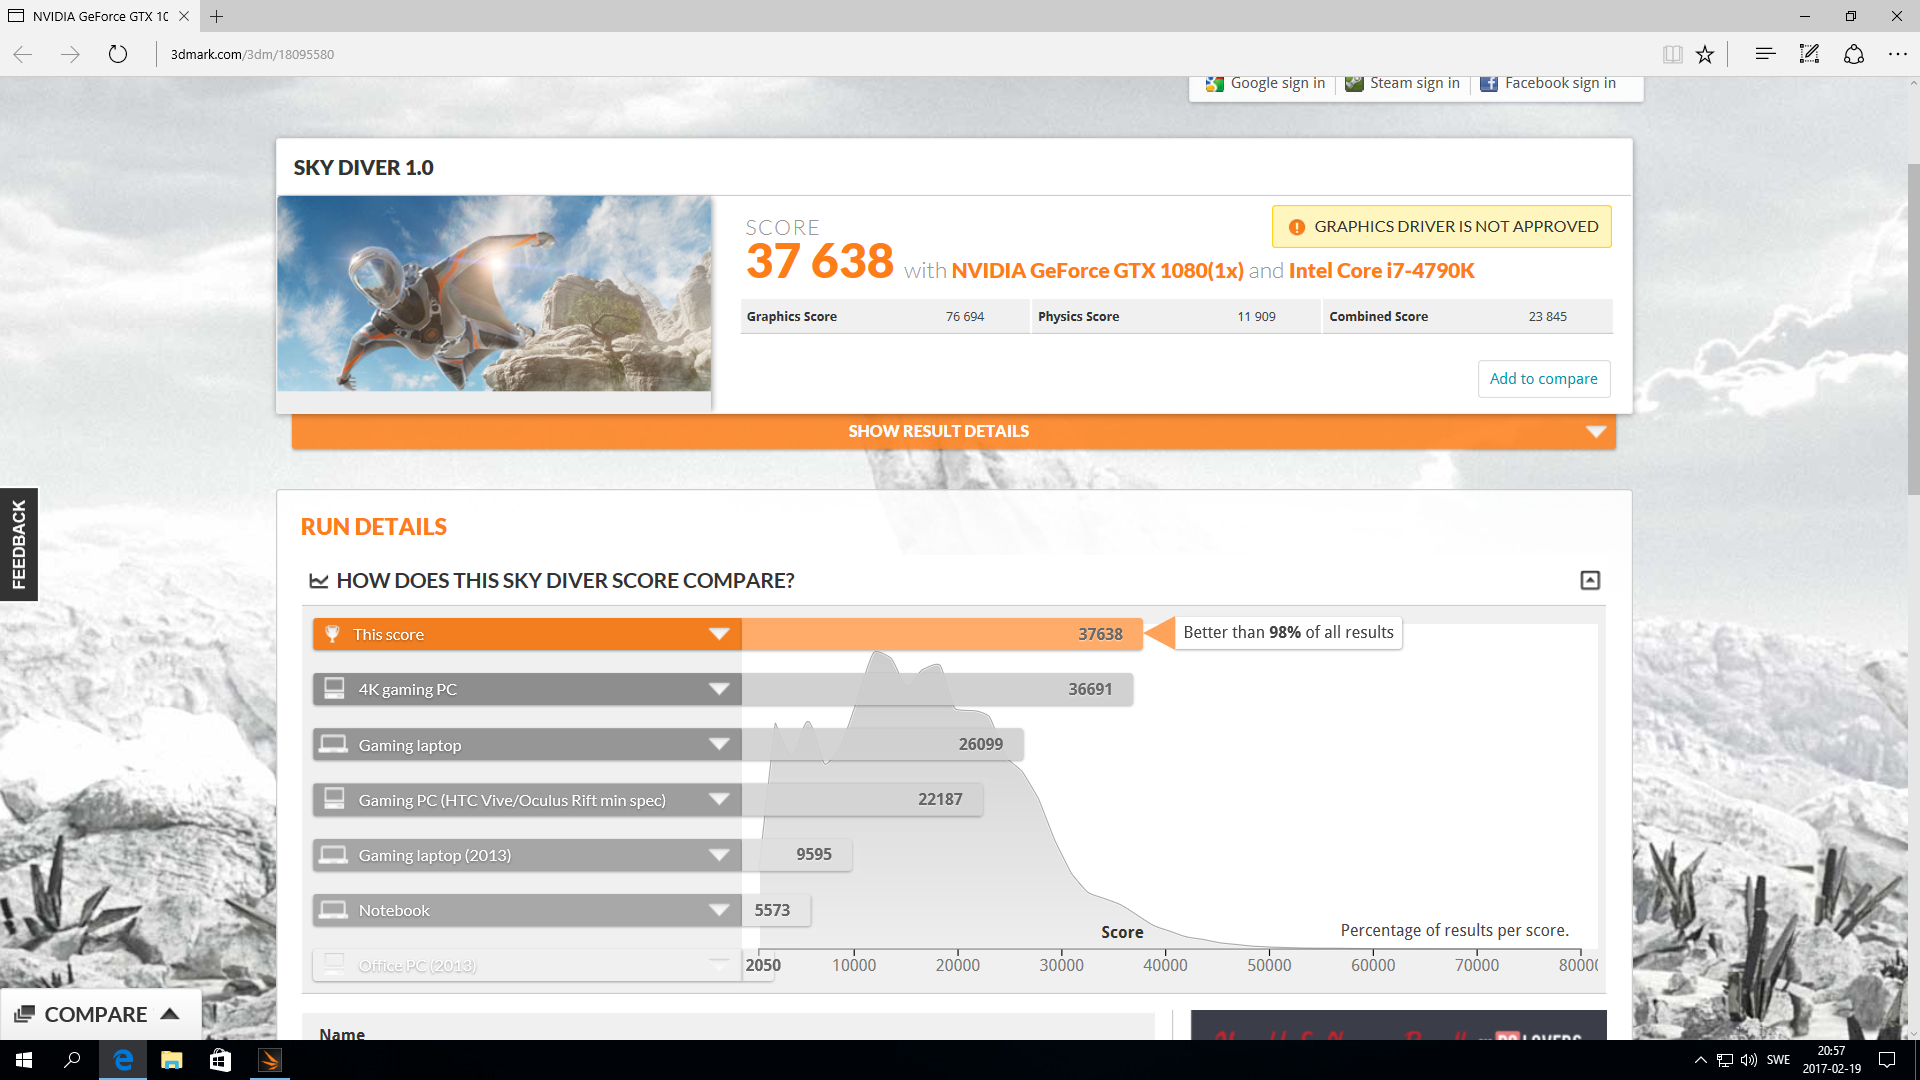Click the driver not approved warning badge
1920x1080 pixels.
[x=1441, y=227]
